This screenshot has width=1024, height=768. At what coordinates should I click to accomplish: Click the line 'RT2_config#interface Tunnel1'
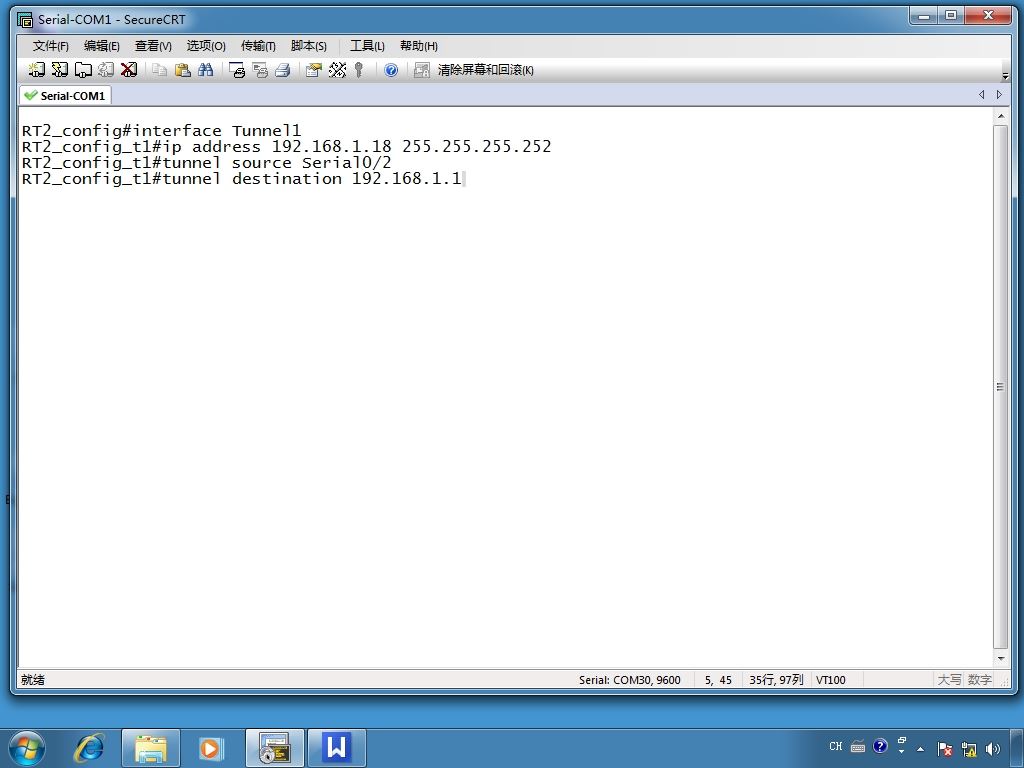click(161, 131)
